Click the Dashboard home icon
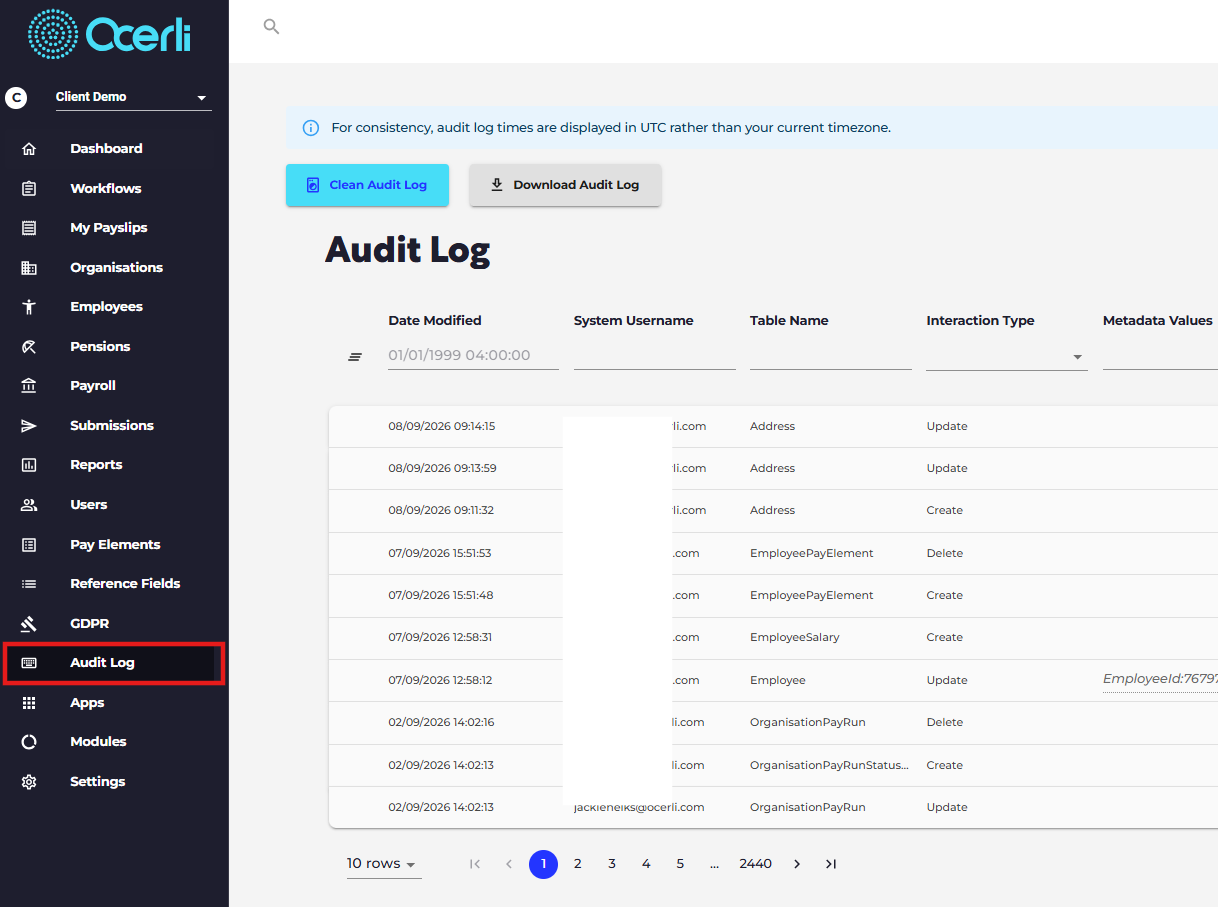 (29, 149)
